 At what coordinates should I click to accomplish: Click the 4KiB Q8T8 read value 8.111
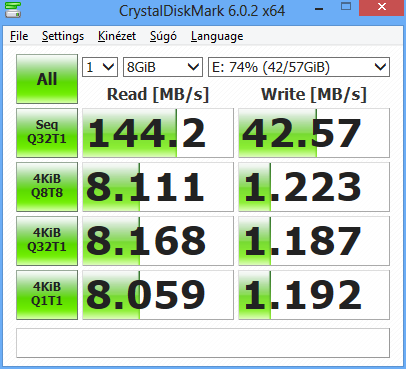tap(158, 187)
